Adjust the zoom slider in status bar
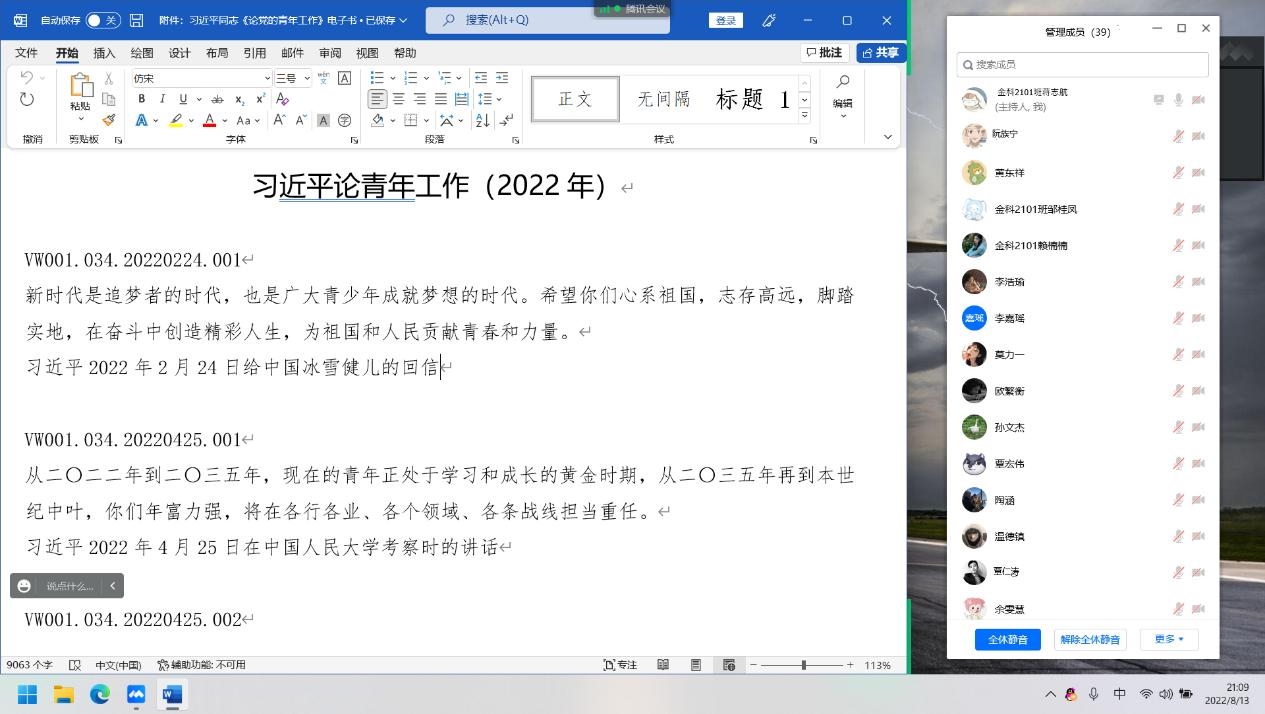 click(x=803, y=665)
